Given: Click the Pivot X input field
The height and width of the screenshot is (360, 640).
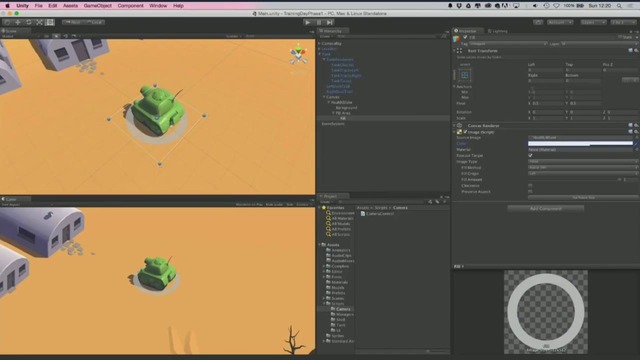Looking at the screenshot, I should pyautogui.click(x=547, y=103).
